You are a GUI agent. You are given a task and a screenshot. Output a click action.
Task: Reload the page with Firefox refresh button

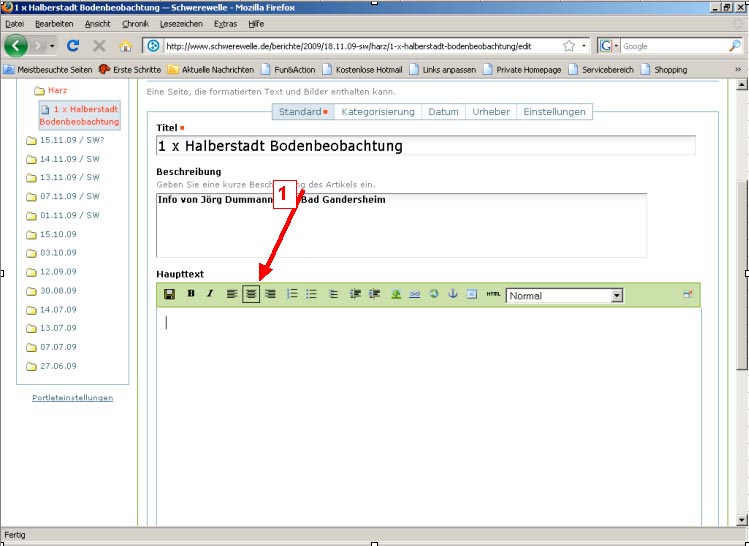72,46
